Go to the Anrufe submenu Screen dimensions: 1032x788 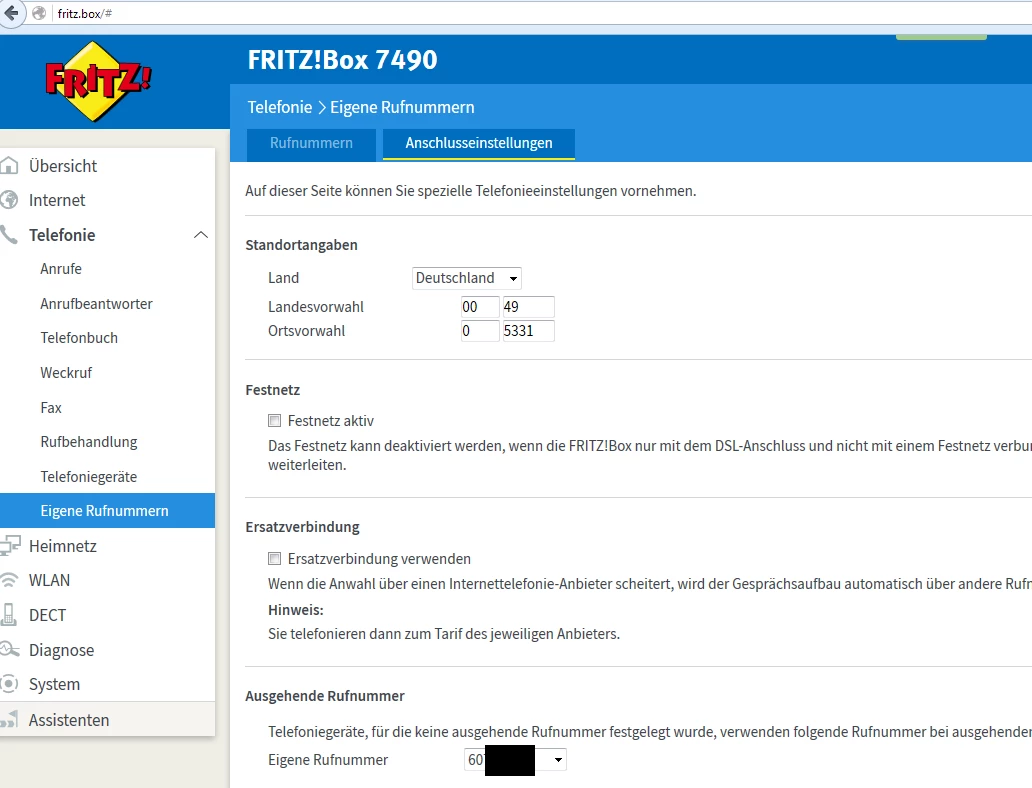pyautogui.click(x=61, y=269)
